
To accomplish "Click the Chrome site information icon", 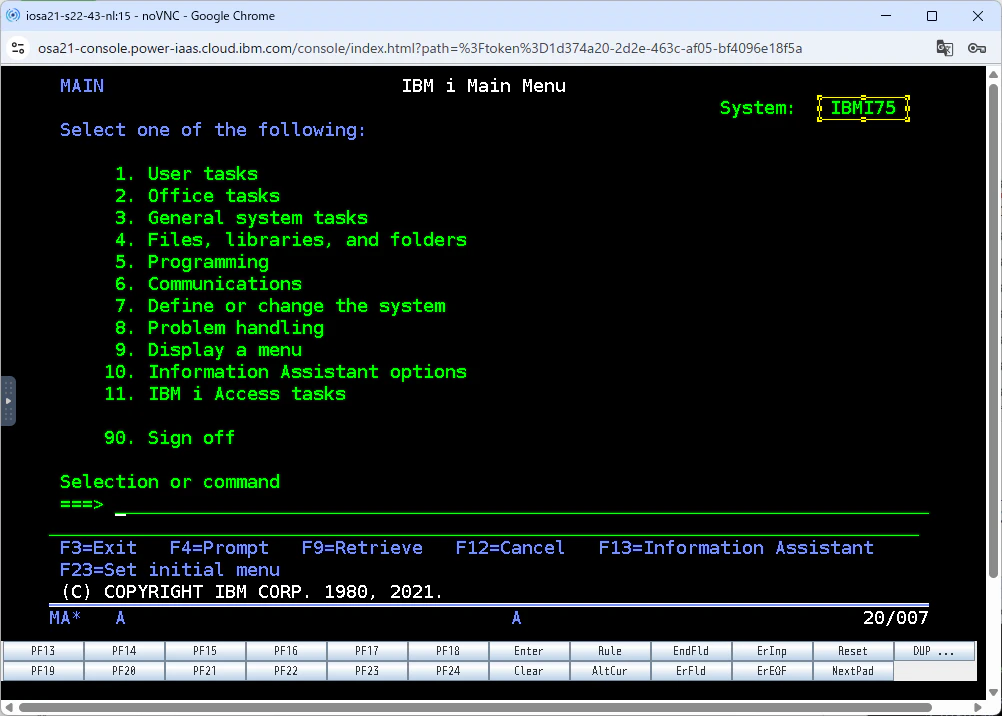I will (x=19, y=49).
